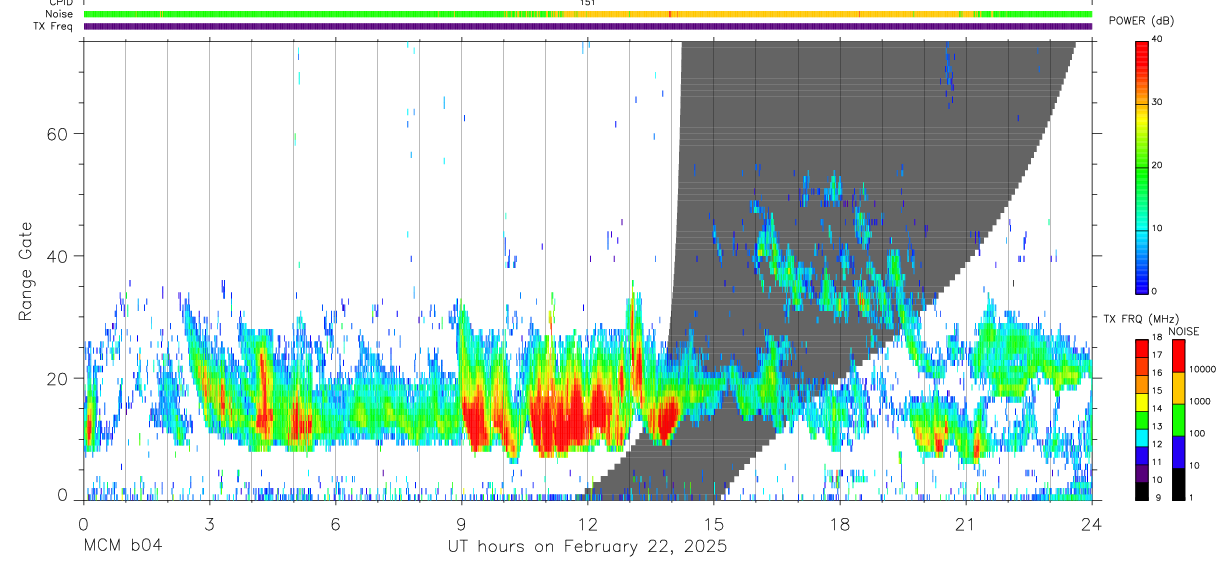Click the 'NOISE' legend title

click(x=1184, y=331)
